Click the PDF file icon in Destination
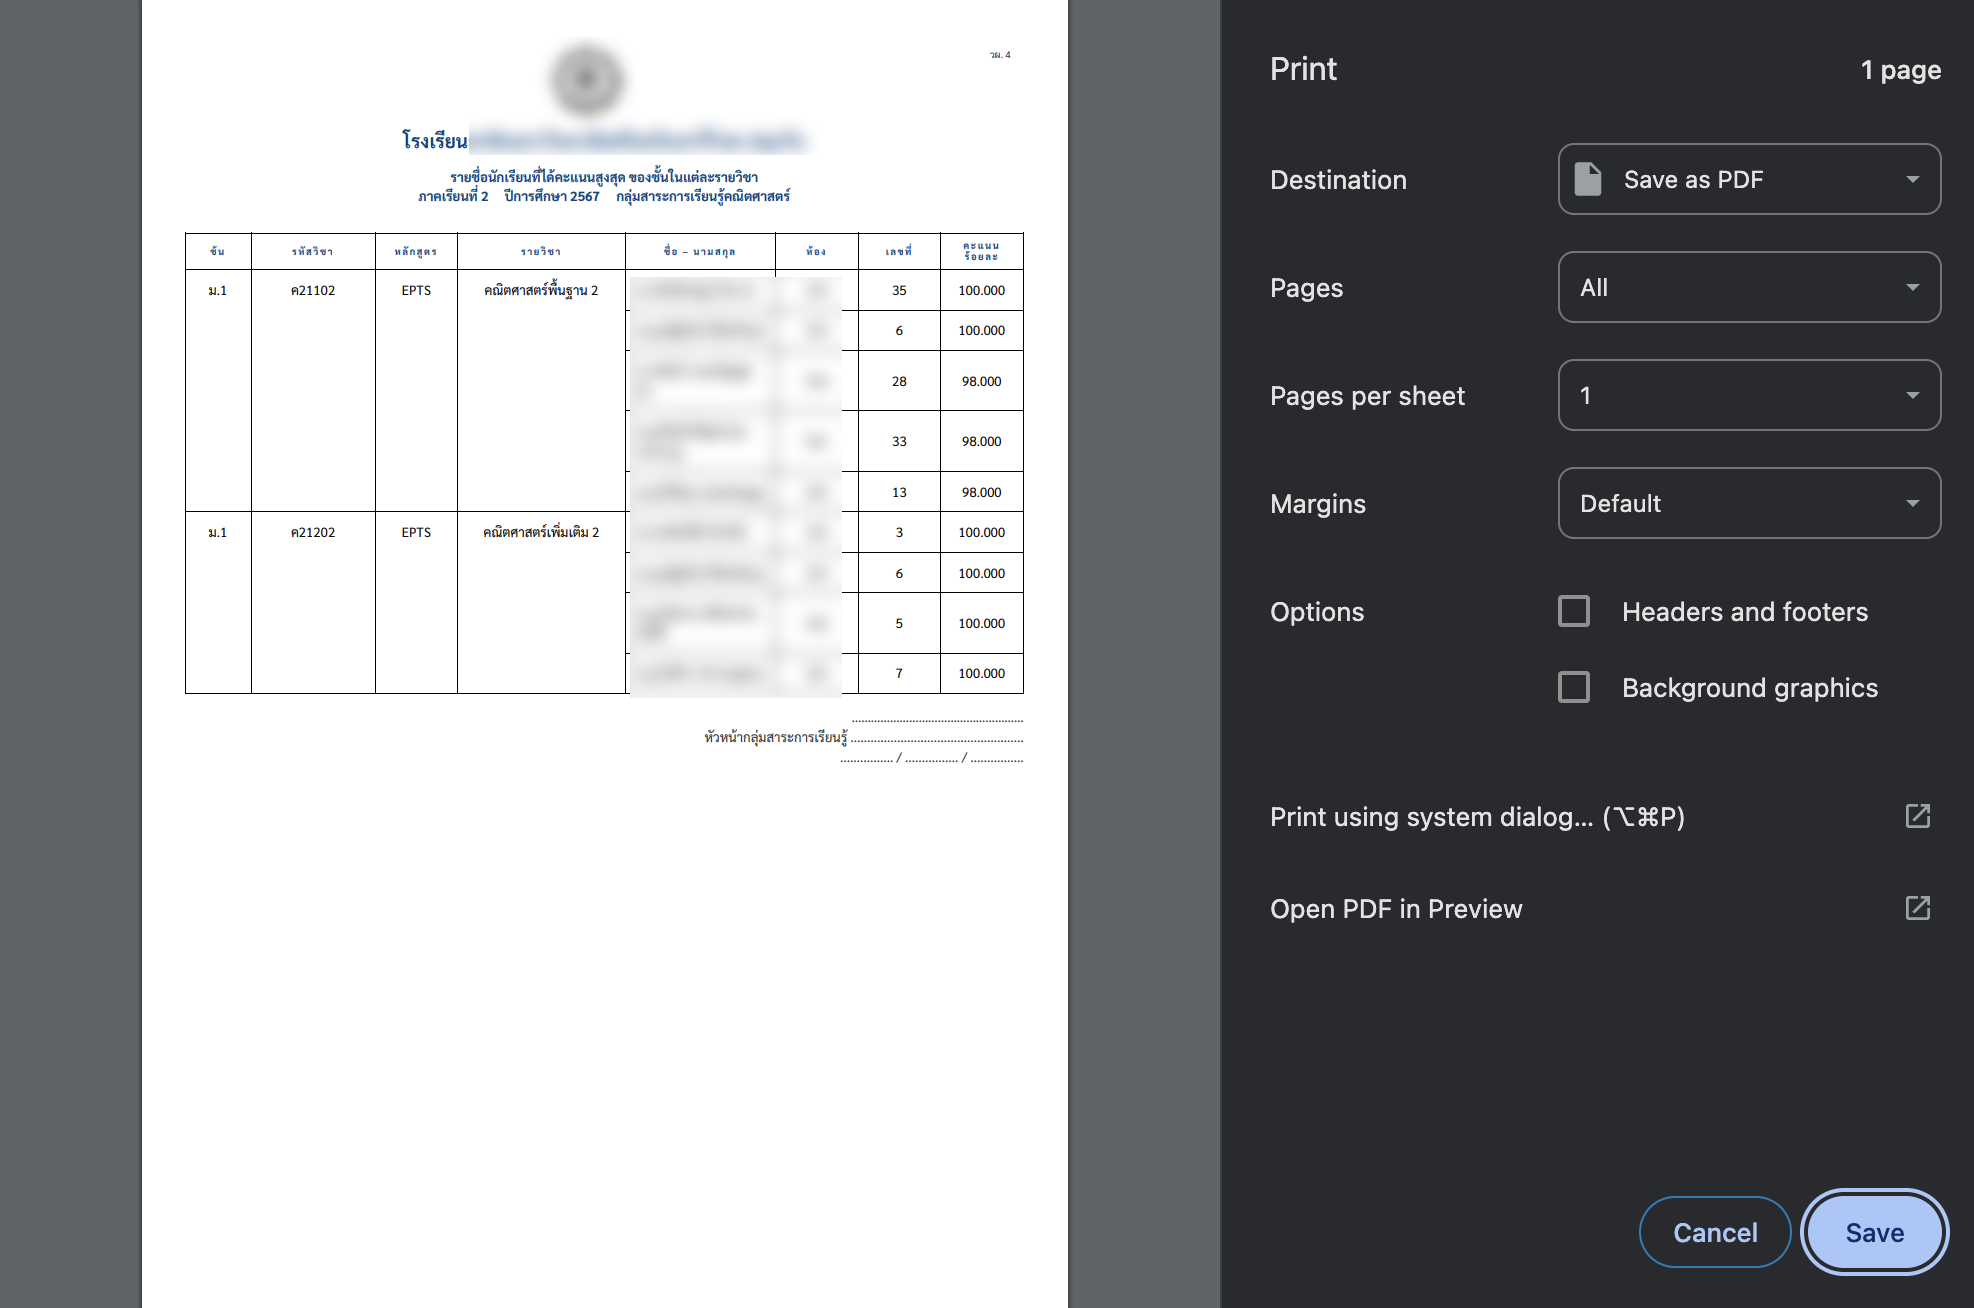The height and width of the screenshot is (1308, 1974). coord(1587,179)
